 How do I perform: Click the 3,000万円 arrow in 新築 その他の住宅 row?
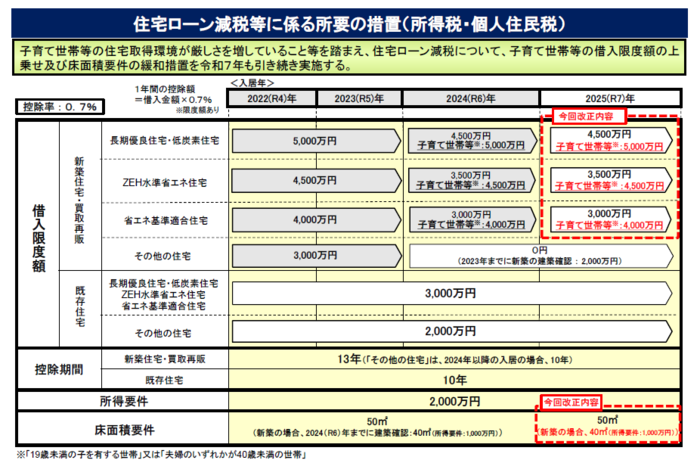316,256
